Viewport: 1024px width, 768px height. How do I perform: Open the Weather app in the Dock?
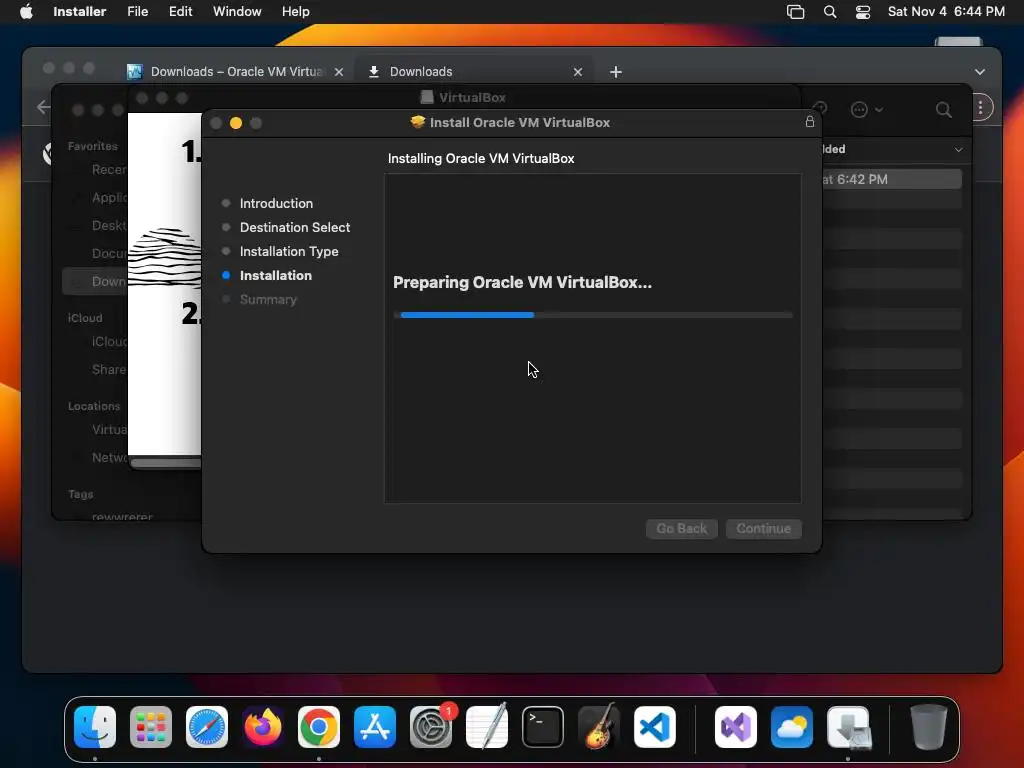click(792, 727)
